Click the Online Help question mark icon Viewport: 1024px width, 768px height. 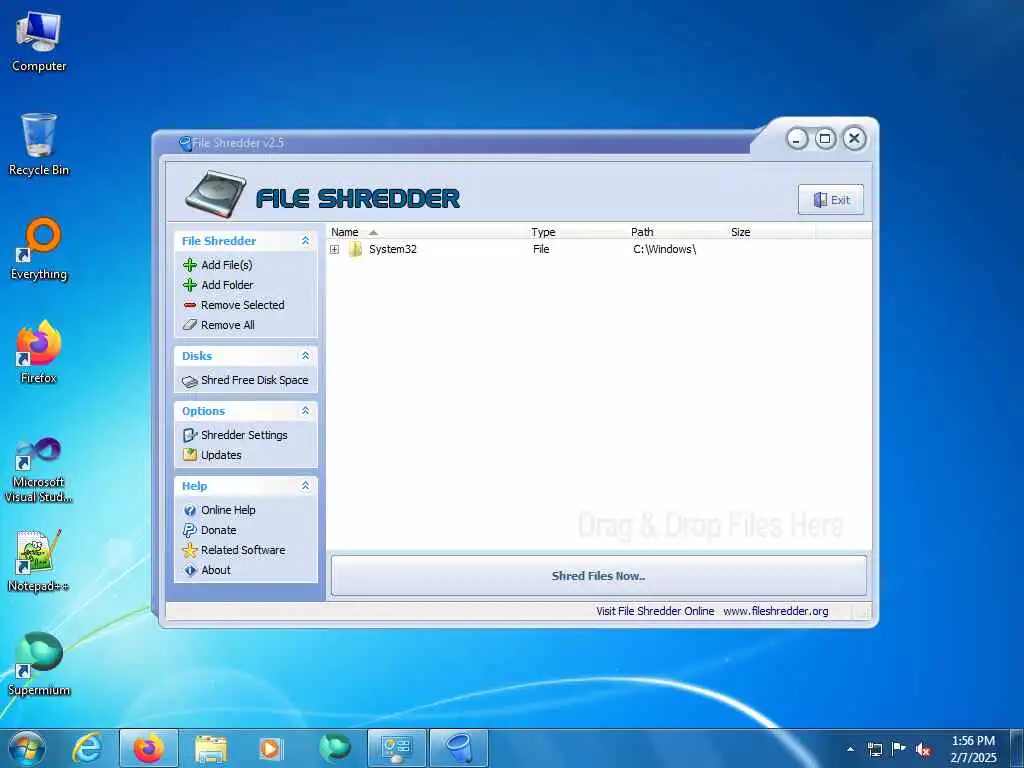[190, 510]
